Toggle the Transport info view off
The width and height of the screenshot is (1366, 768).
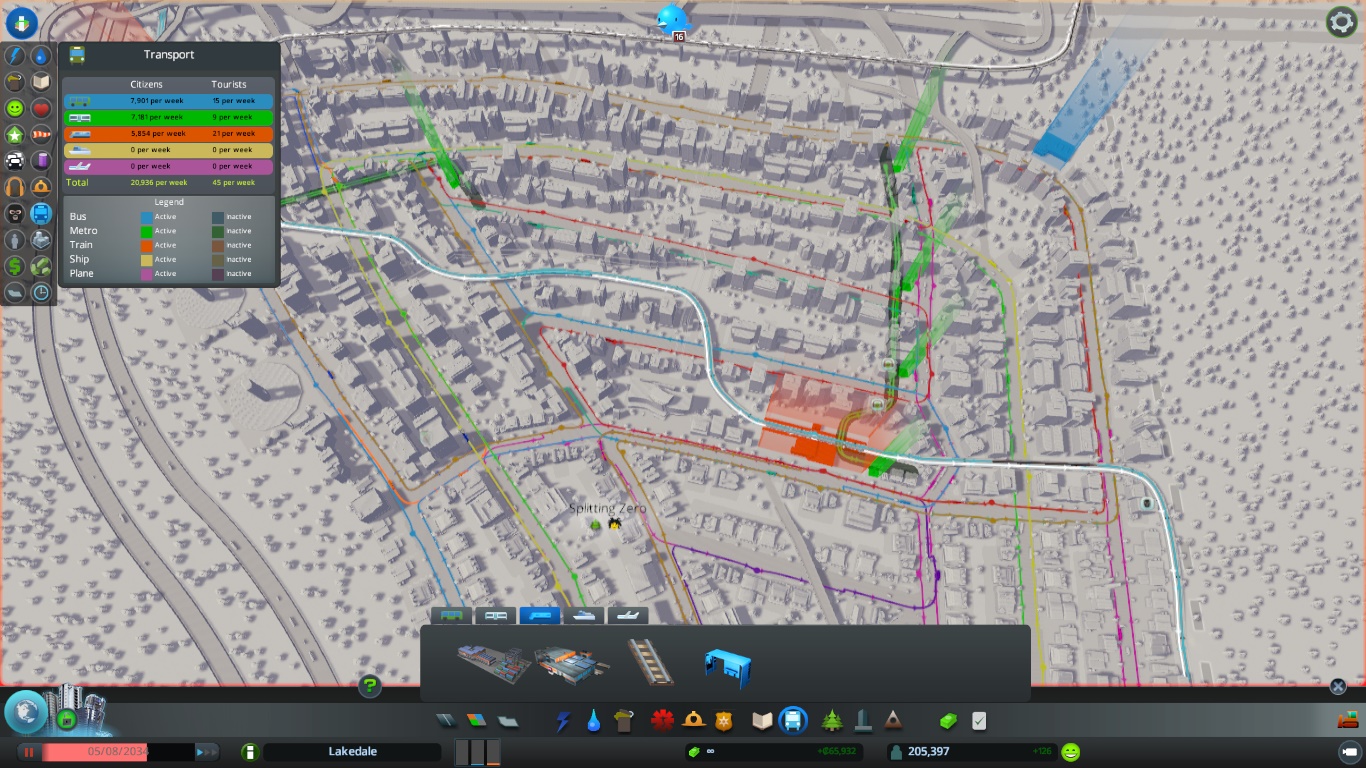(x=41, y=213)
